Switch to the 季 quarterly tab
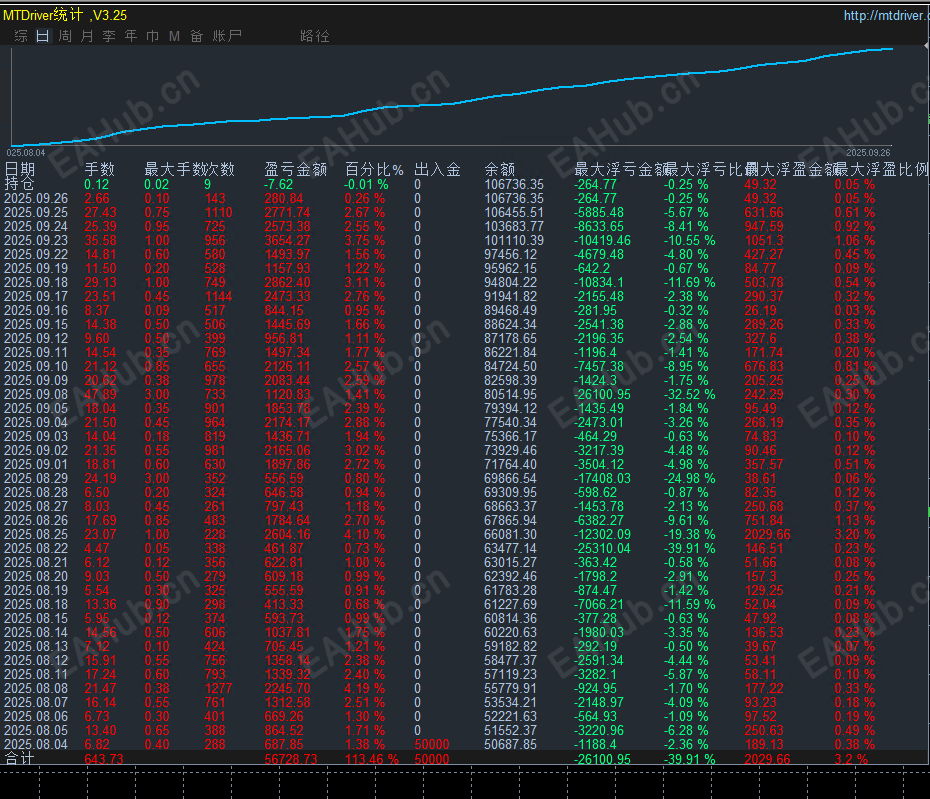Image resolution: width=930 pixels, height=799 pixels. [109, 36]
